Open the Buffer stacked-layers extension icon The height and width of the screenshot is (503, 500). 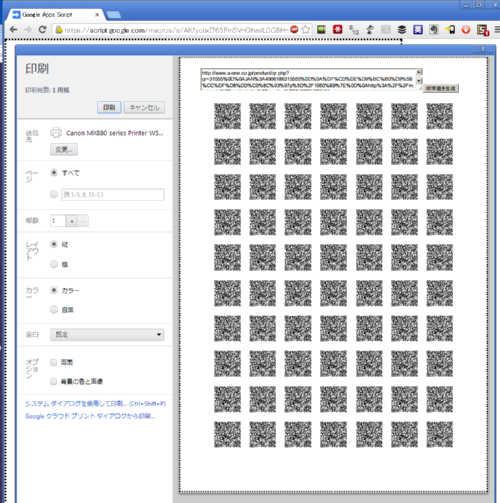coord(402,30)
